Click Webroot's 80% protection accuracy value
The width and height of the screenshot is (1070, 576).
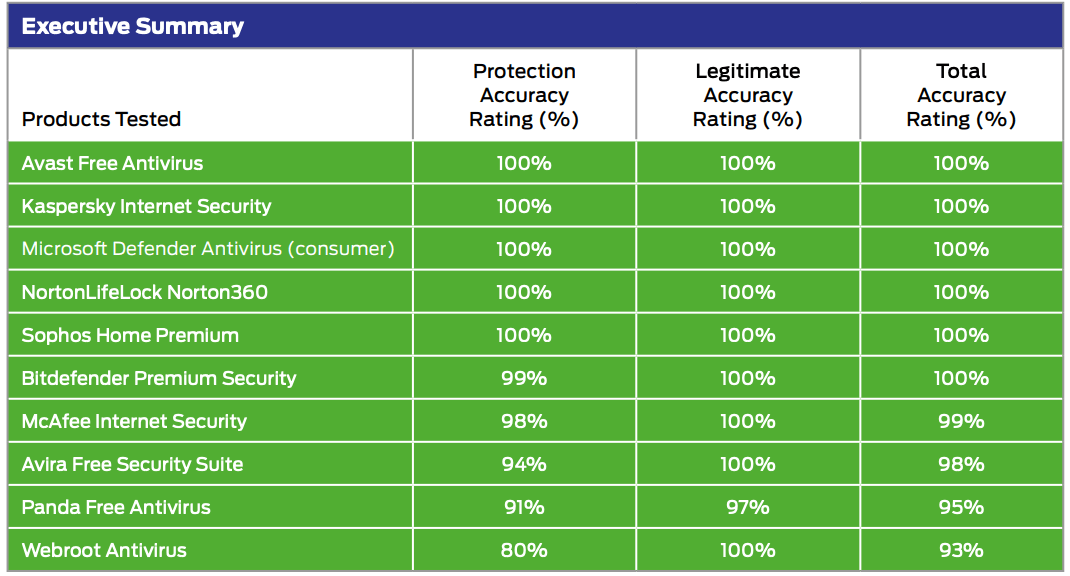(x=524, y=550)
